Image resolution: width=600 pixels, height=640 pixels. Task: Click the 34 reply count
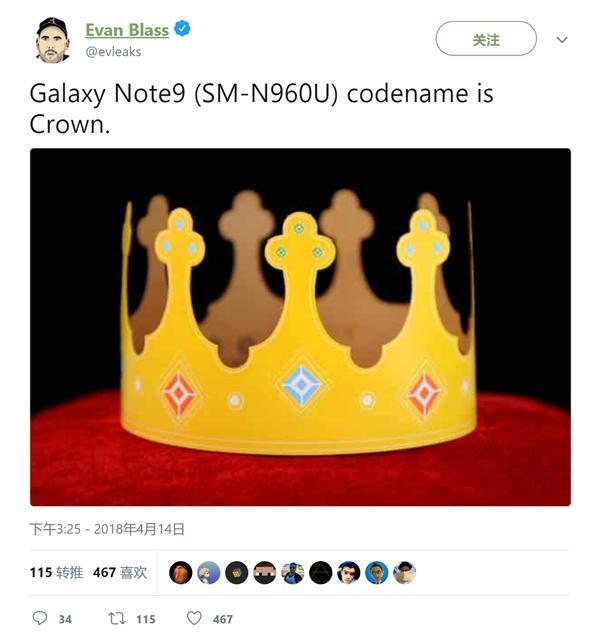(65, 619)
